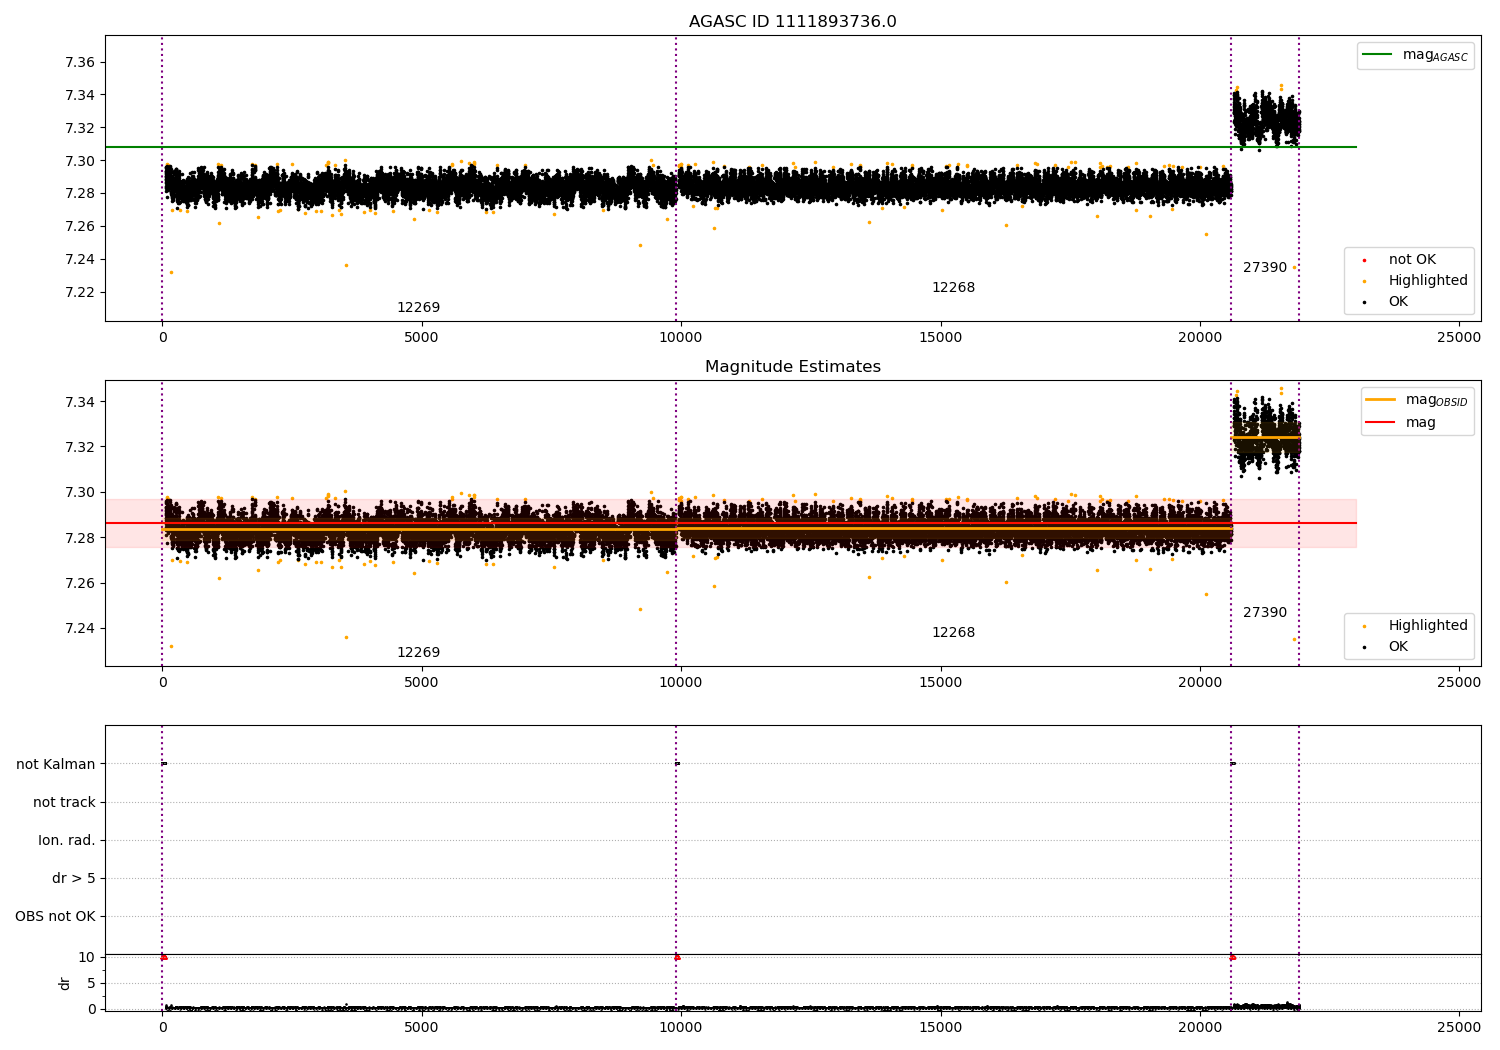
Task: Click x-axis tick 25000 under the dr plot
Action: point(1459,1026)
